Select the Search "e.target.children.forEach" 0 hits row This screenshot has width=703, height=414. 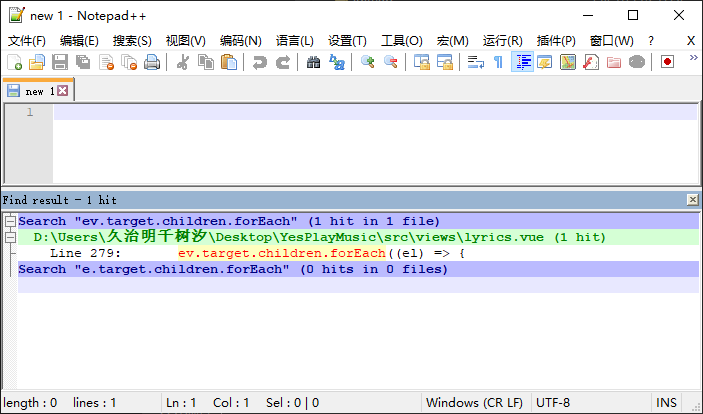[358, 269]
